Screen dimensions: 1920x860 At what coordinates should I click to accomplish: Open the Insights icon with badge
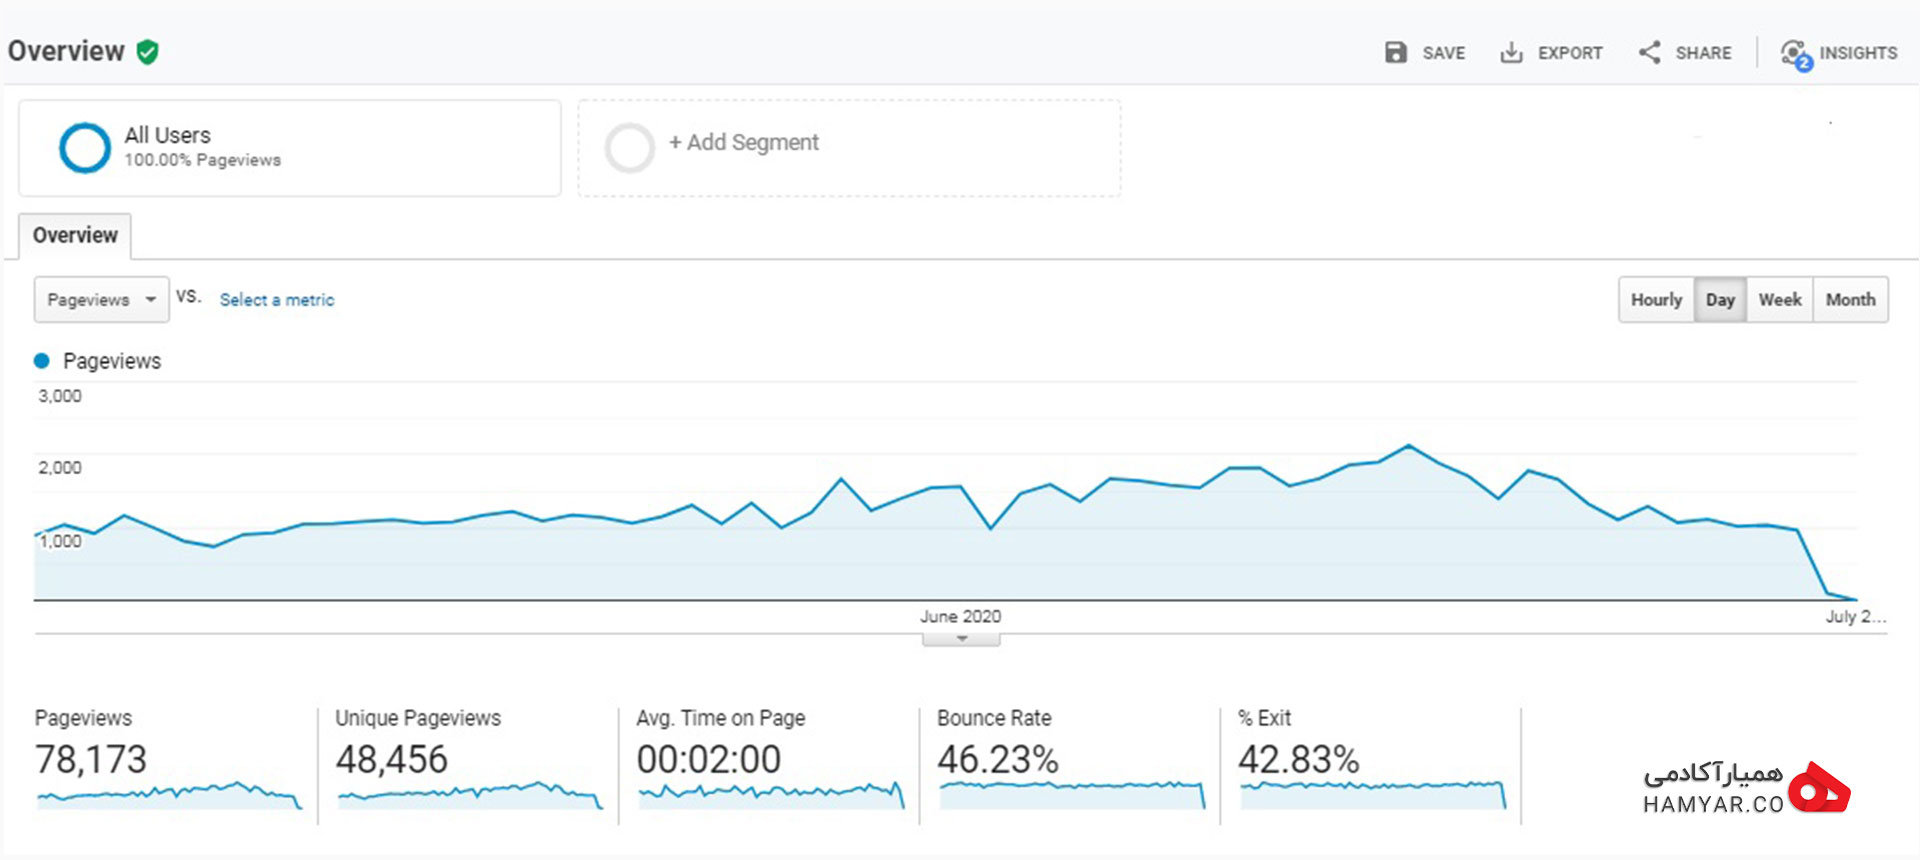(1796, 54)
